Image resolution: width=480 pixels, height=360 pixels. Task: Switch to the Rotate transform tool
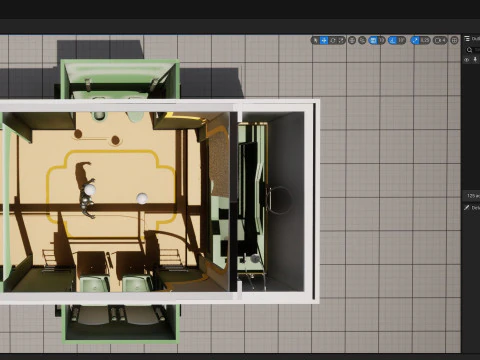tap(332, 40)
